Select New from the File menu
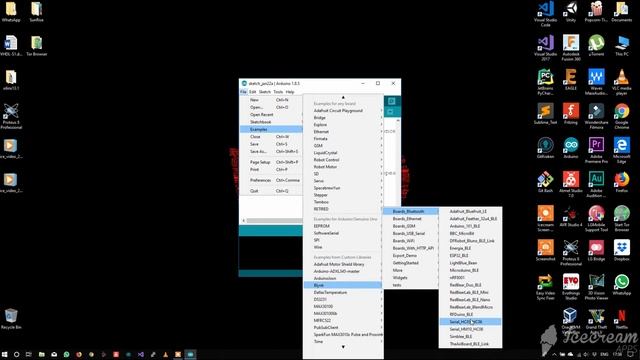640x360 pixels. pyautogui.click(x=271, y=100)
